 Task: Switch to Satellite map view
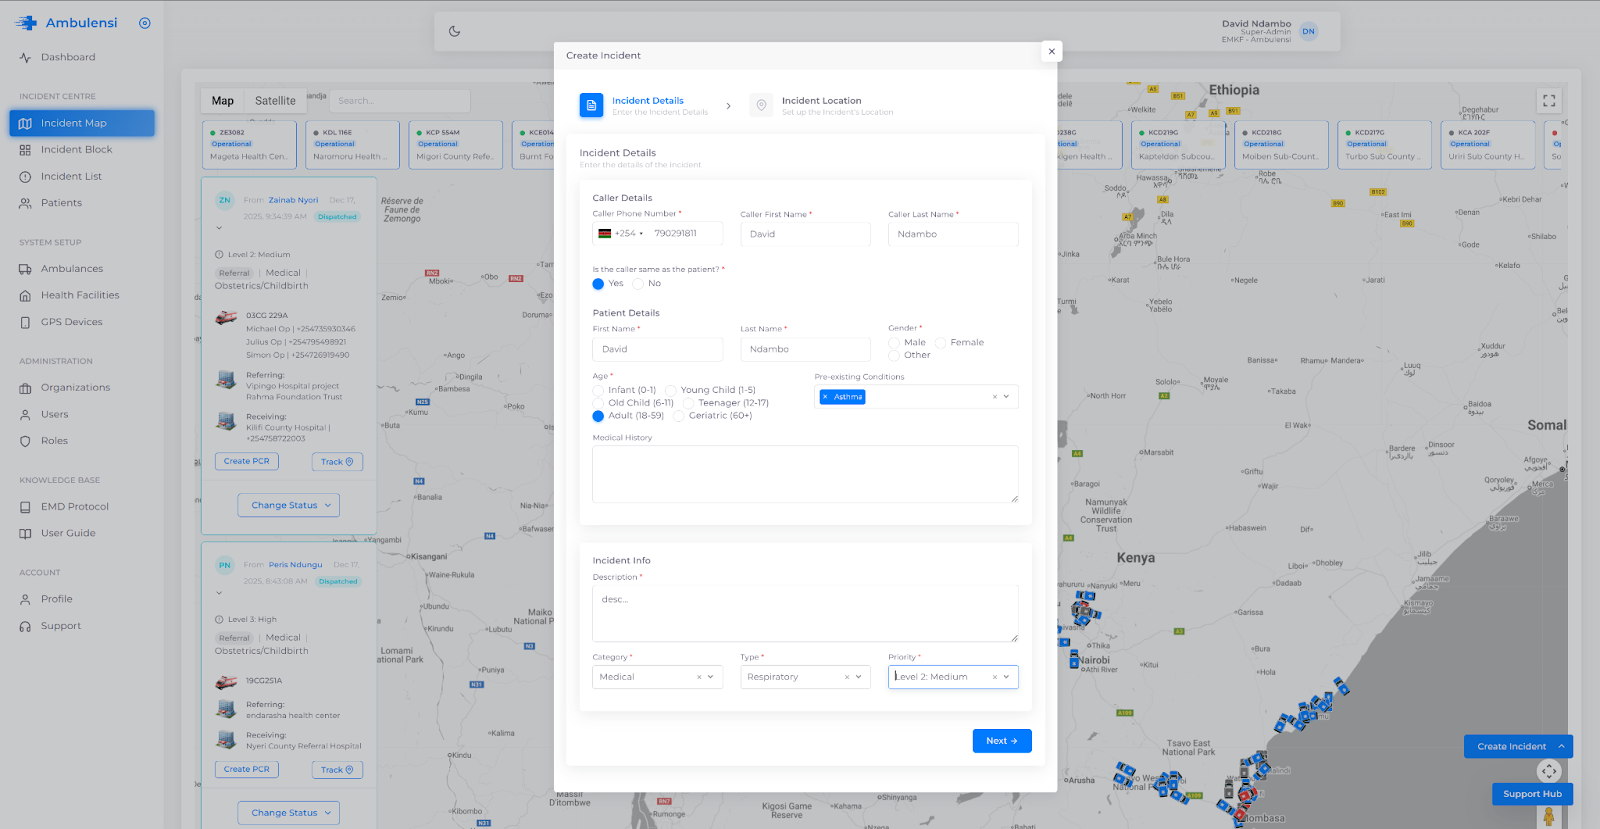[275, 101]
